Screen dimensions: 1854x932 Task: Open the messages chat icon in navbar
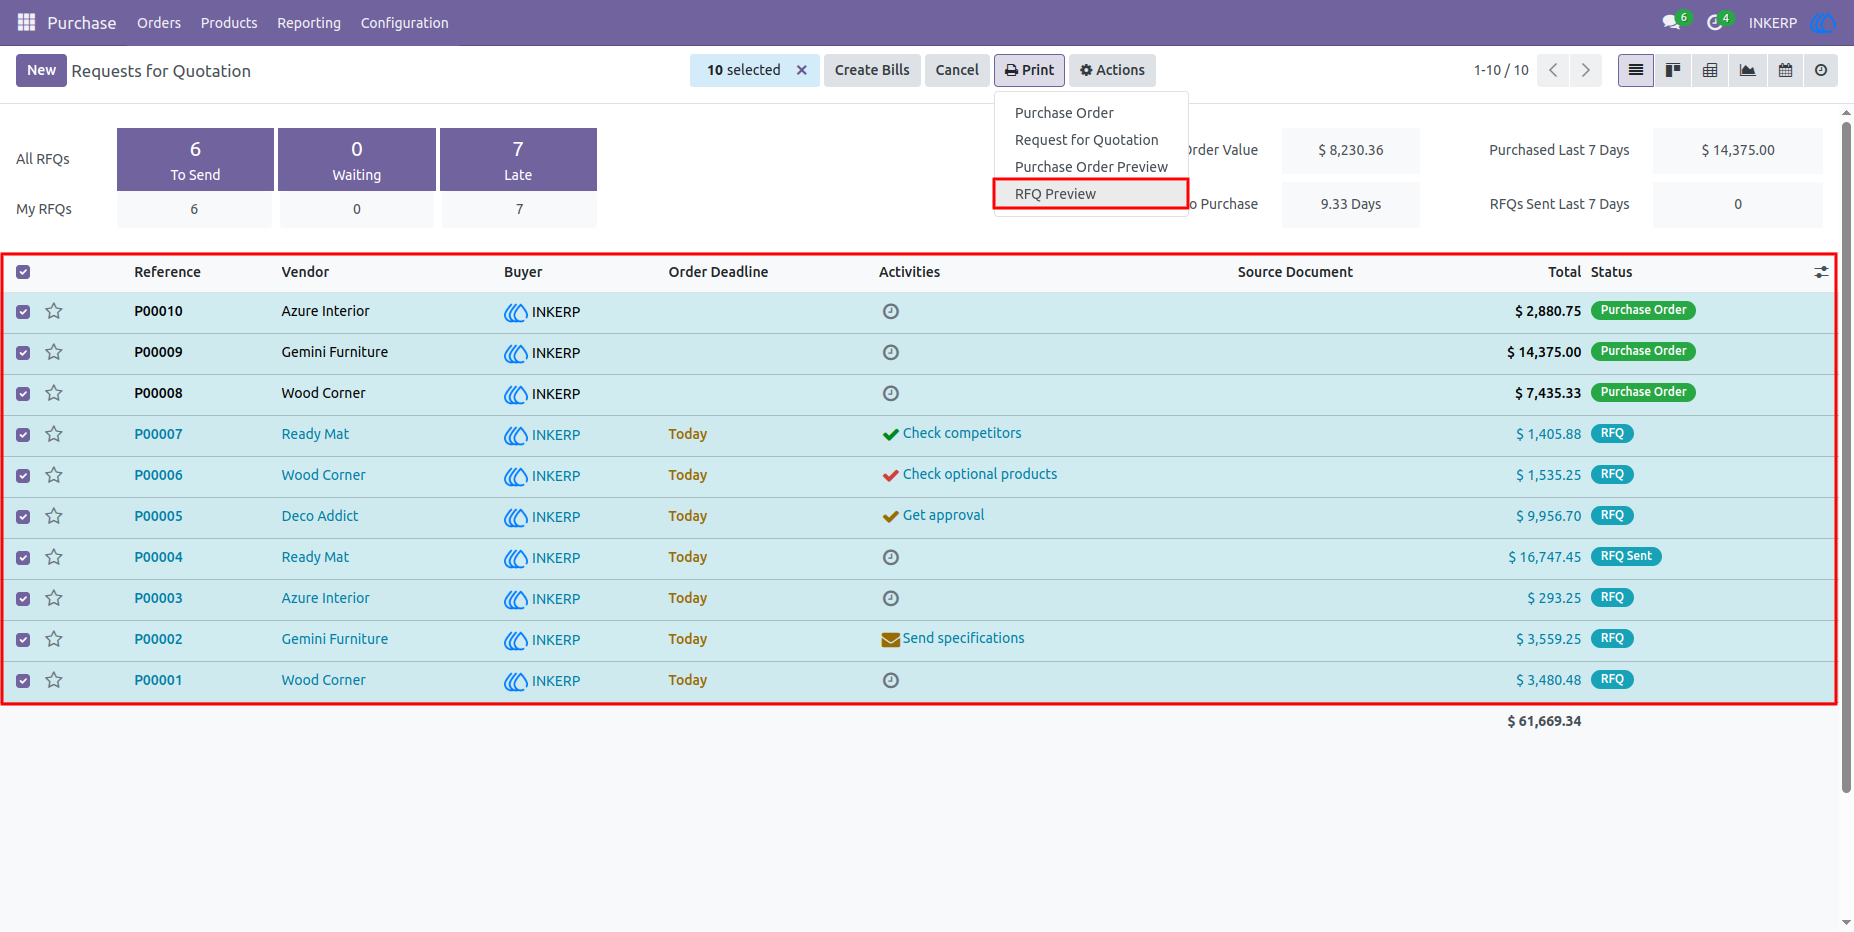pos(1670,22)
